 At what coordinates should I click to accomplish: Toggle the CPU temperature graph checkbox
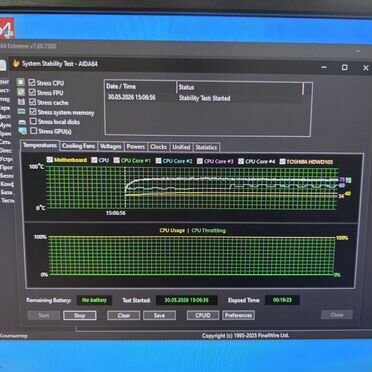pos(94,160)
